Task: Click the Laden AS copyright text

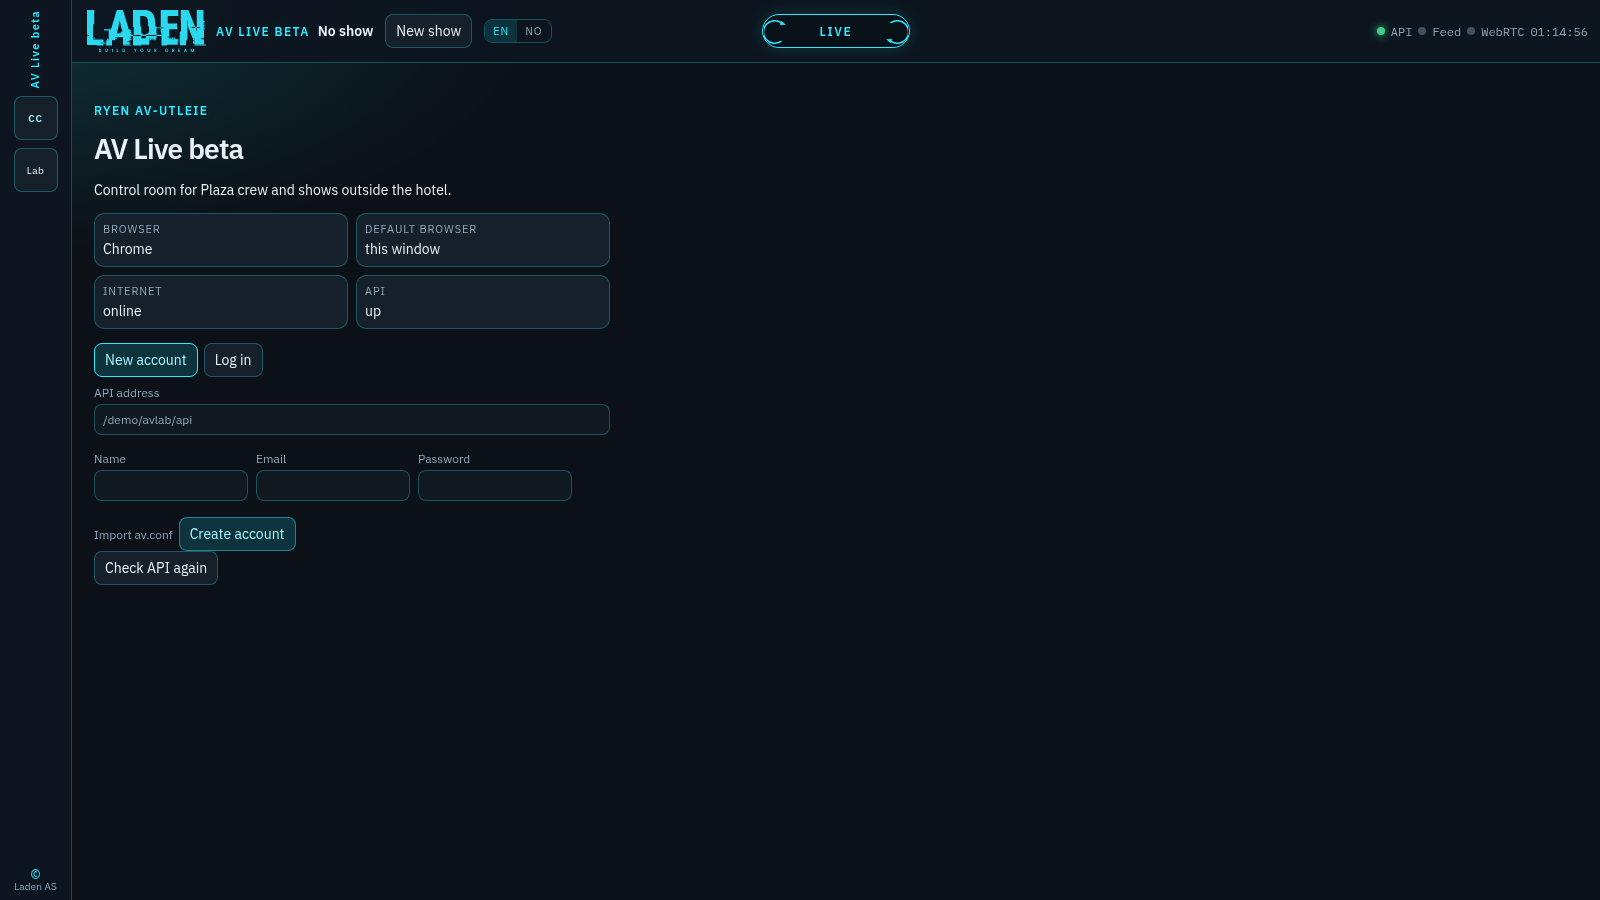Action: pos(36,880)
